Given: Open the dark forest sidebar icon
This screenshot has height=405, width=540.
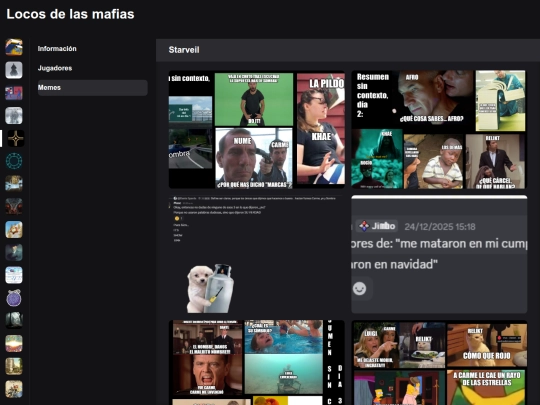Looking at the screenshot, I should 14,321.
